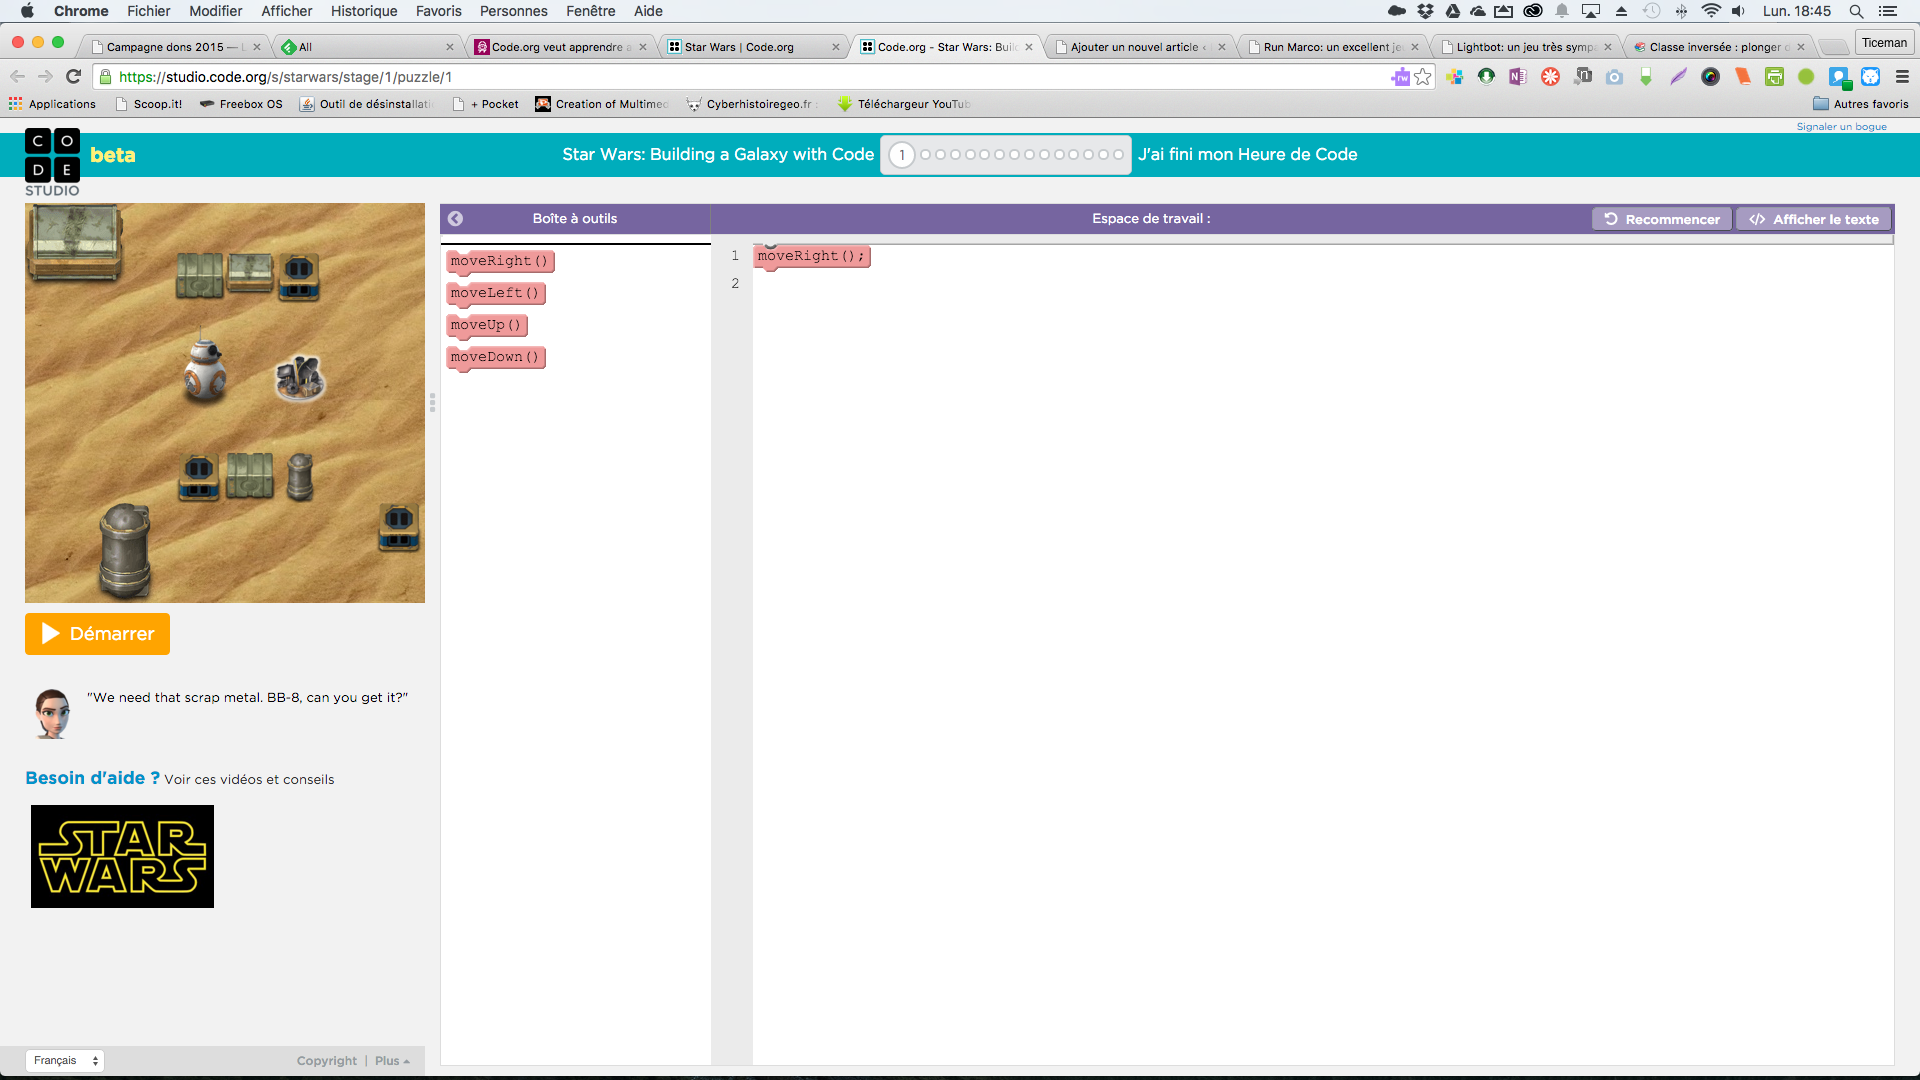Open the Pocket bookmark

486,104
